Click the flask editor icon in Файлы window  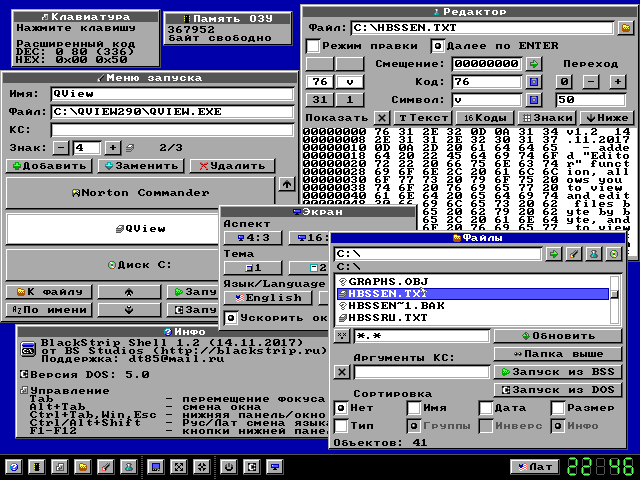pyautogui.click(x=594, y=254)
